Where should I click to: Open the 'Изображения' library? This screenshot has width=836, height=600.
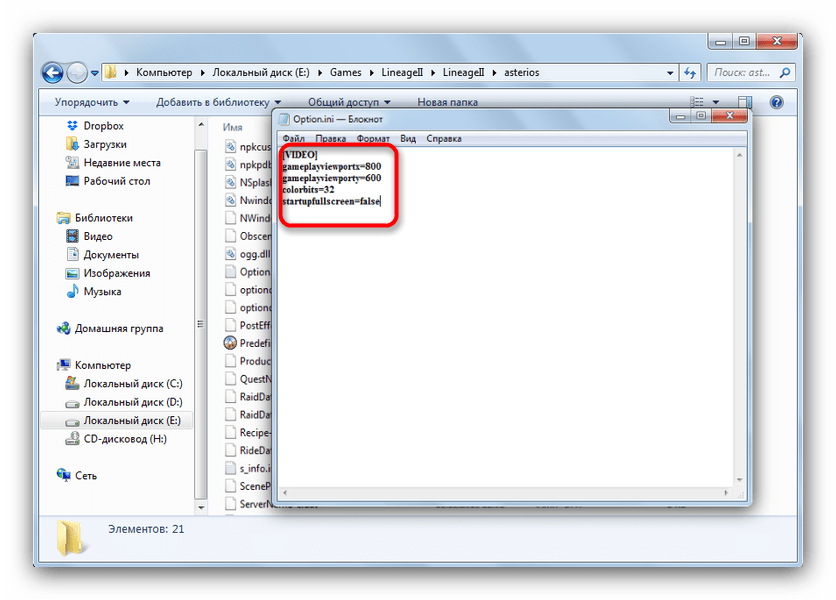pyautogui.click(x=108, y=273)
